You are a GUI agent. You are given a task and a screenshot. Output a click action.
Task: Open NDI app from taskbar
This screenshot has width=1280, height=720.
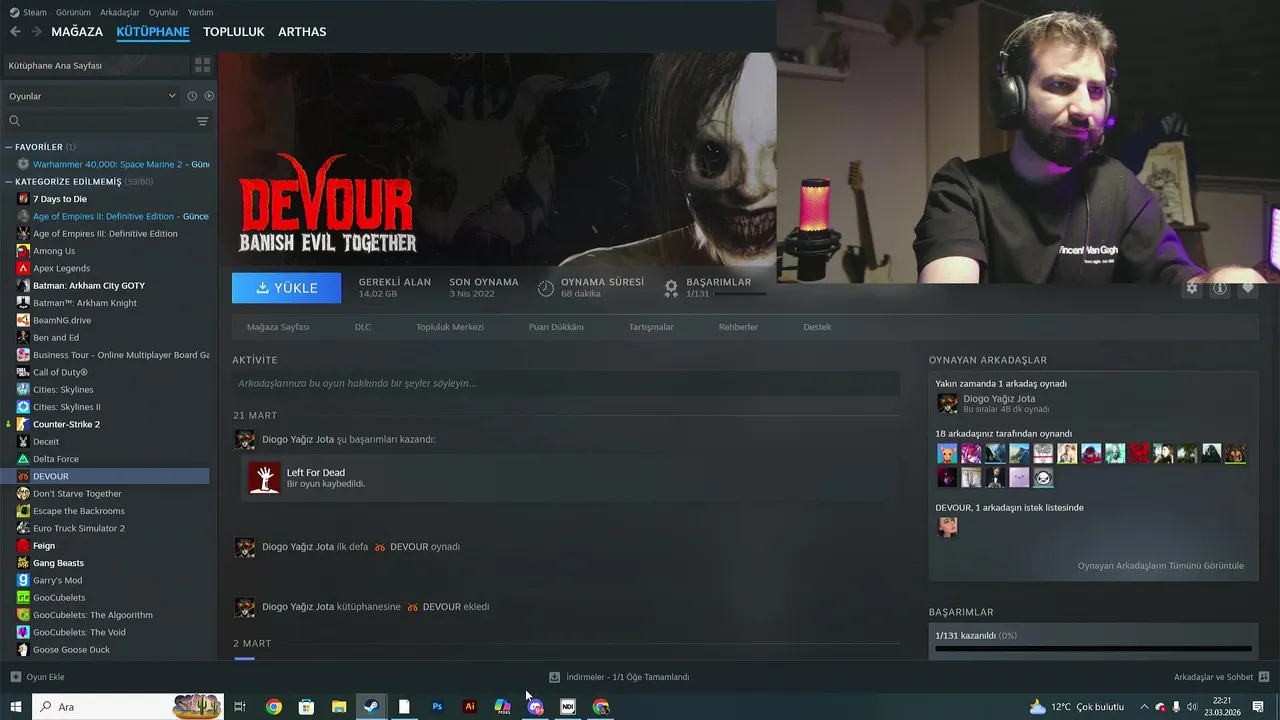(568, 707)
